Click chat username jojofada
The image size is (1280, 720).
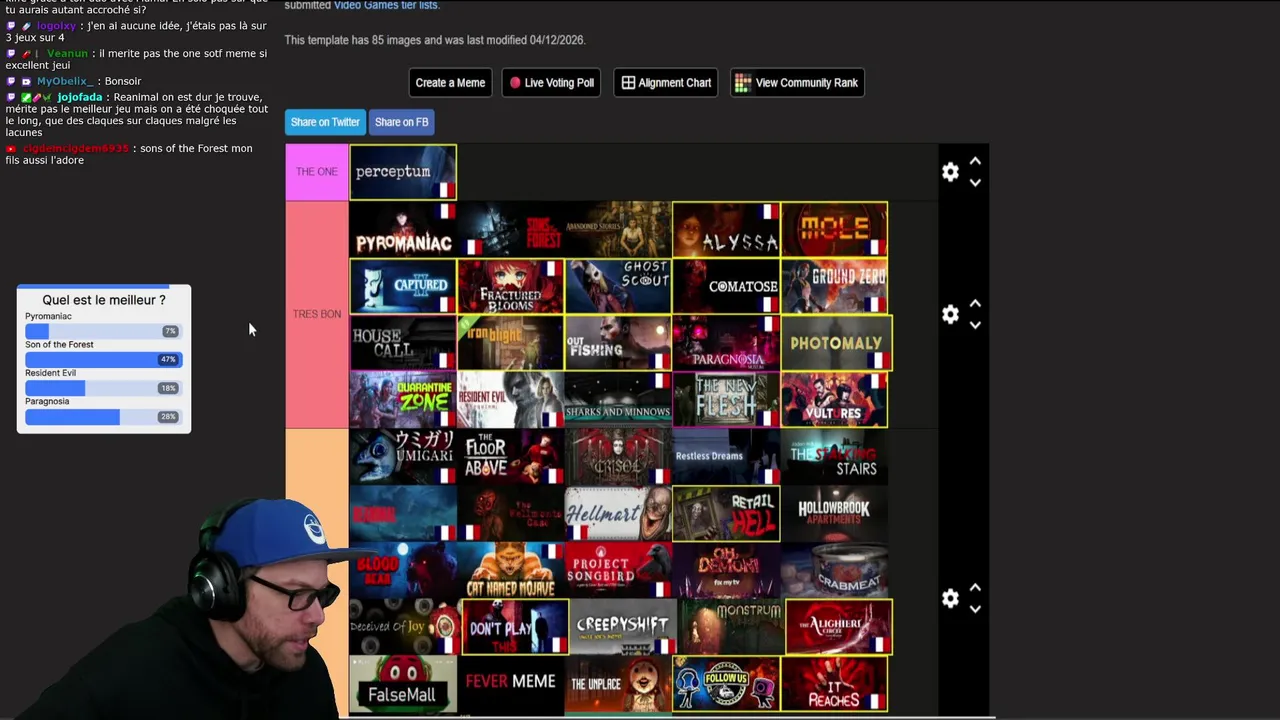[80, 97]
